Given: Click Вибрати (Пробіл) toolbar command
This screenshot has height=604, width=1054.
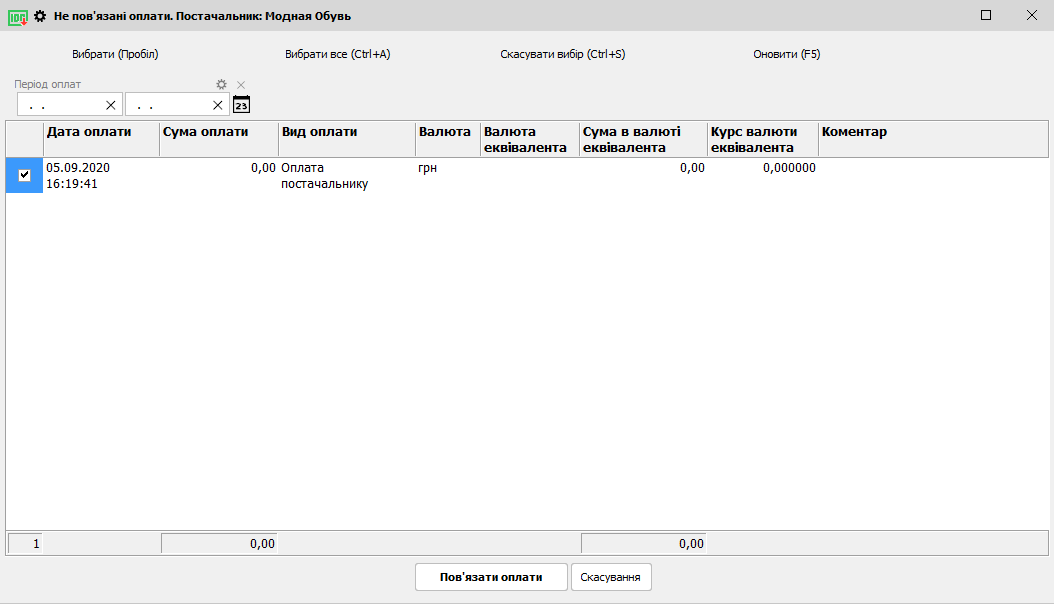Looking at the screenshot, I should (115, 54).
